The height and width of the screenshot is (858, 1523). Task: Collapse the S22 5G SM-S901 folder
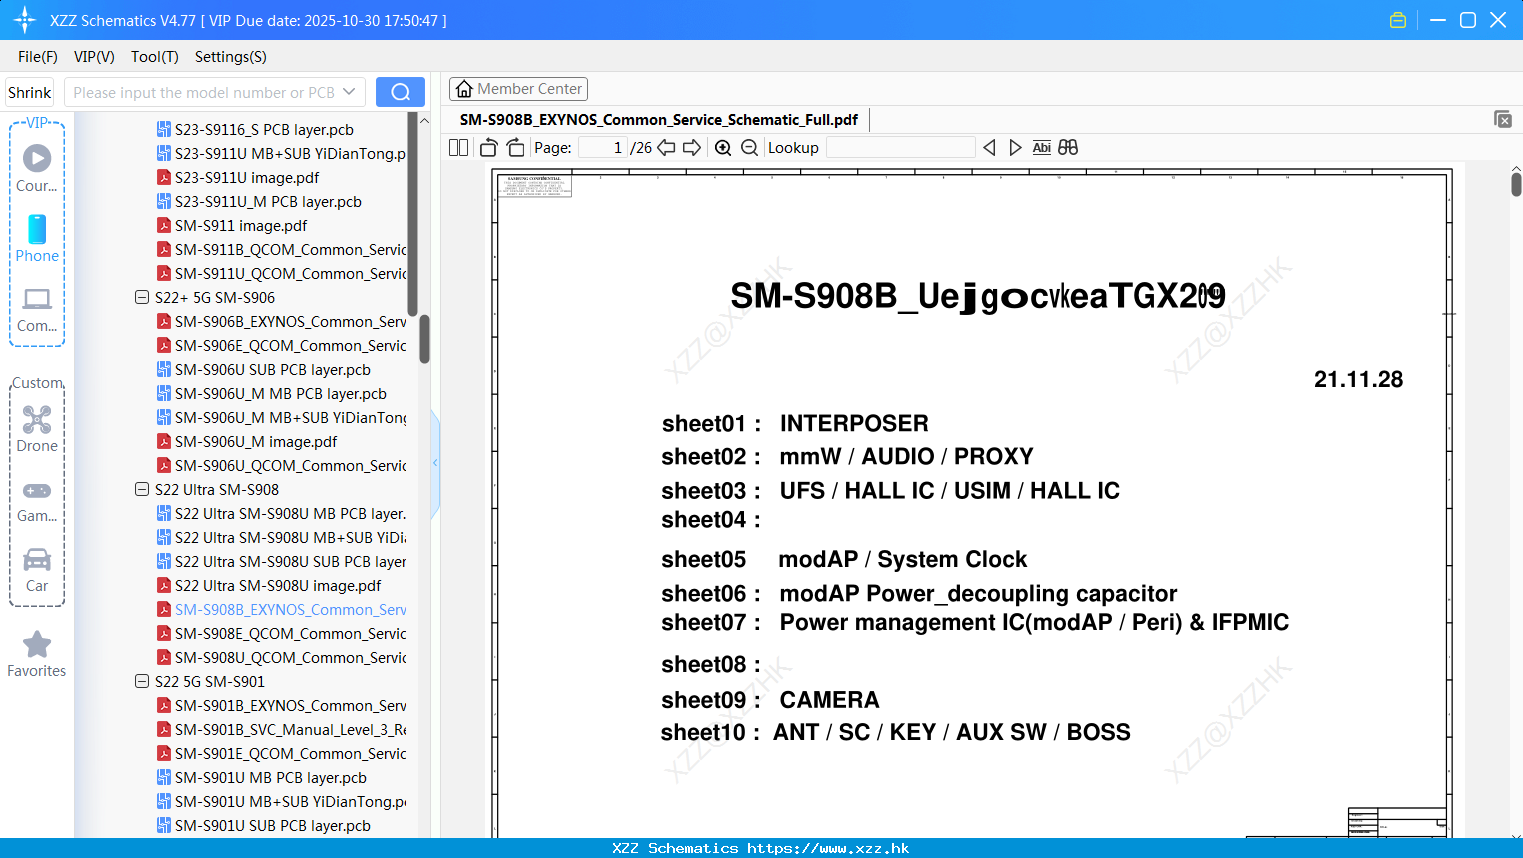tap(142, 681)
